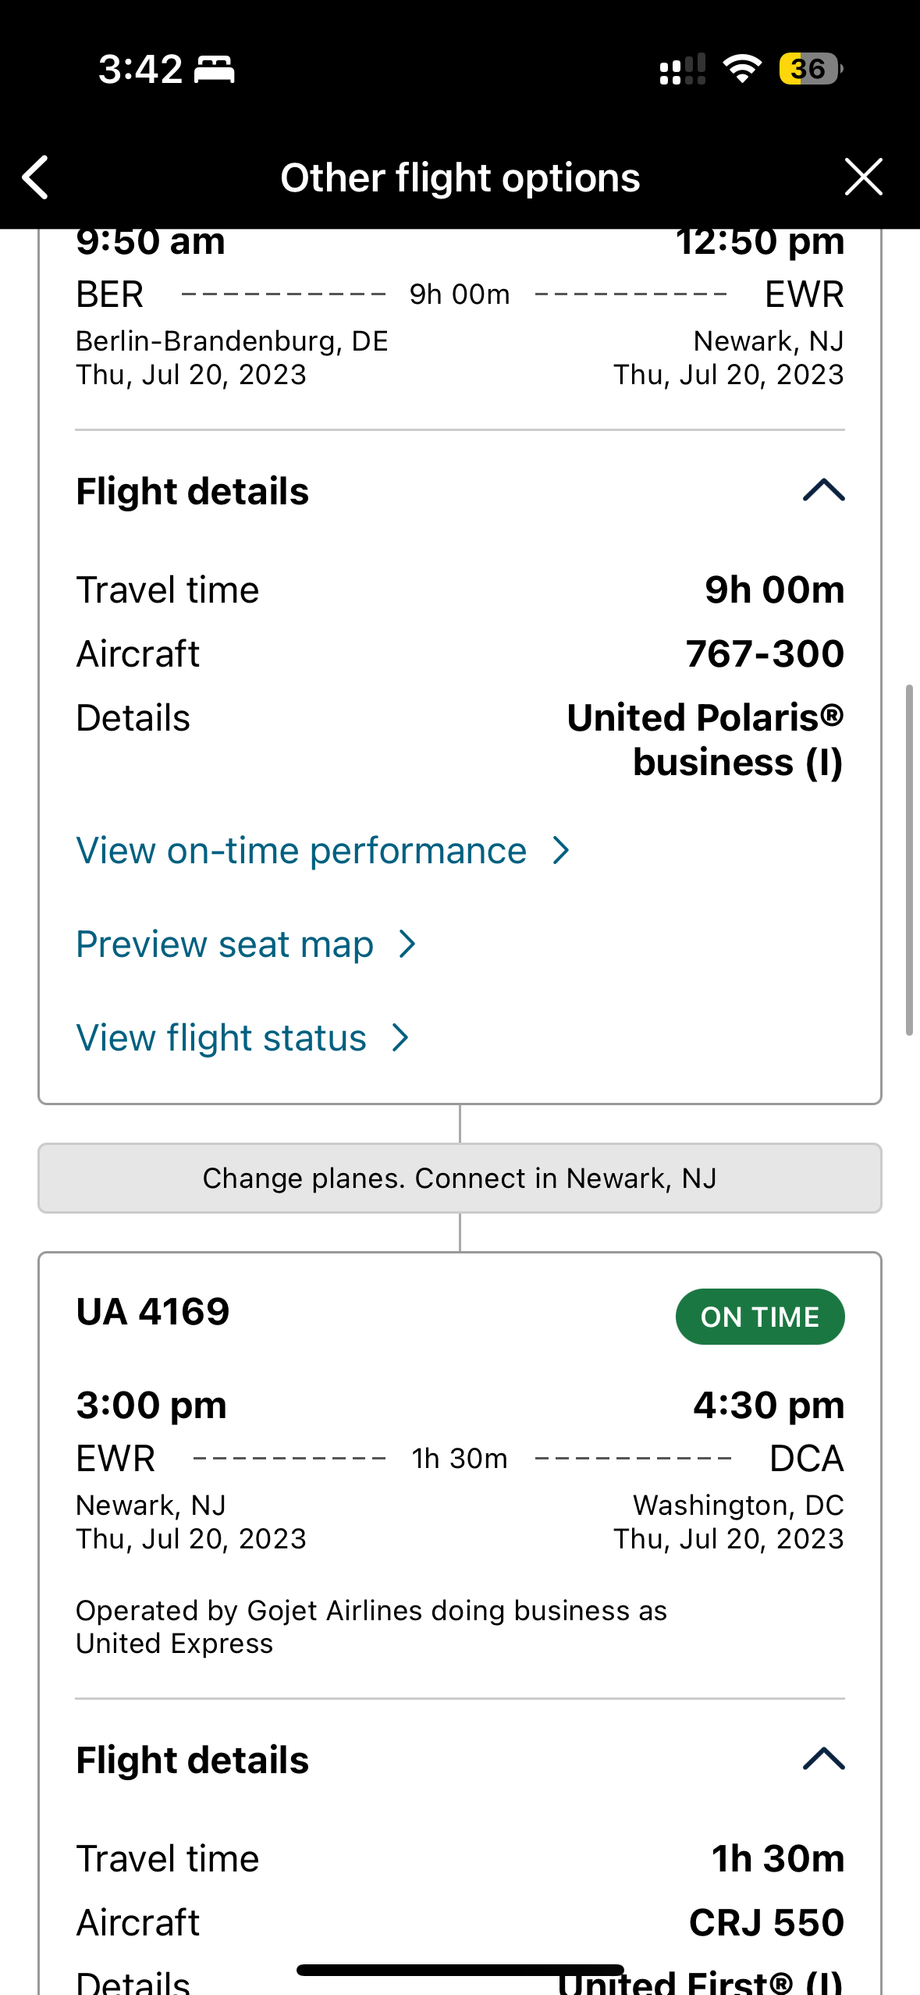The width and height of the screenshot is (920, 1995).
Task: Tap the sleep focus bed icon
Action: [214, 69]
